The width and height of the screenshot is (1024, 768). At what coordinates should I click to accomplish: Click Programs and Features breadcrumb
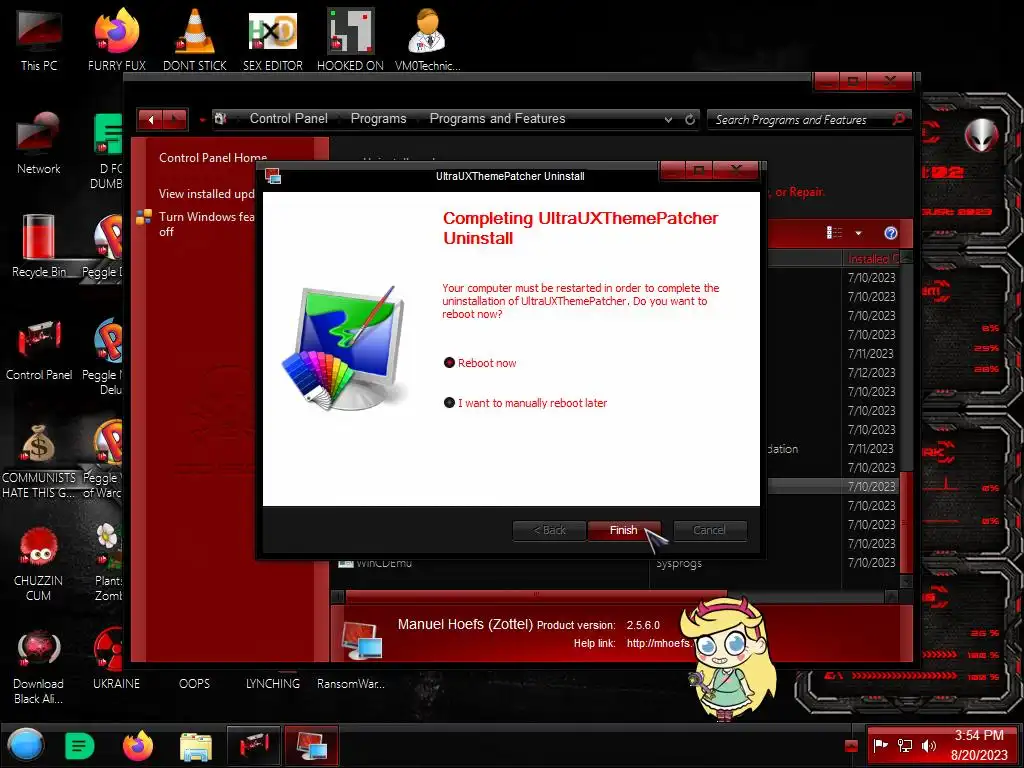tap(497, 119)
